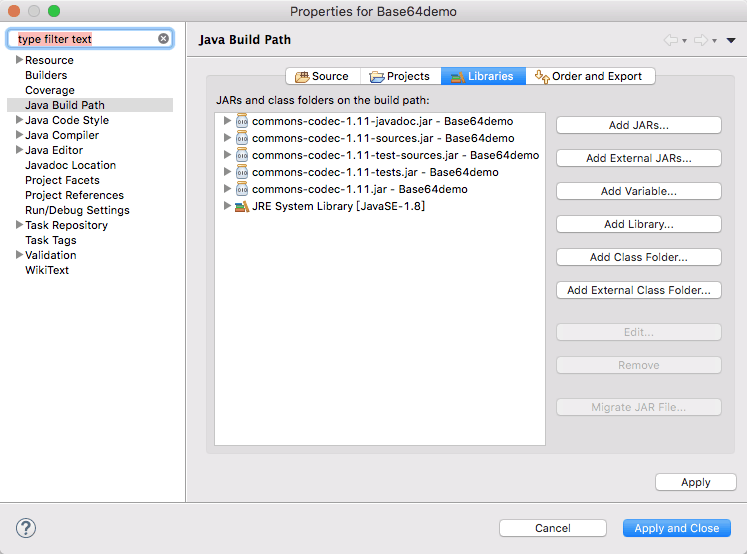Click Add Variable... button
Image resolution: width=747 pixels, height=554 pixels.
pyautogui.click(x=638, y=191)
